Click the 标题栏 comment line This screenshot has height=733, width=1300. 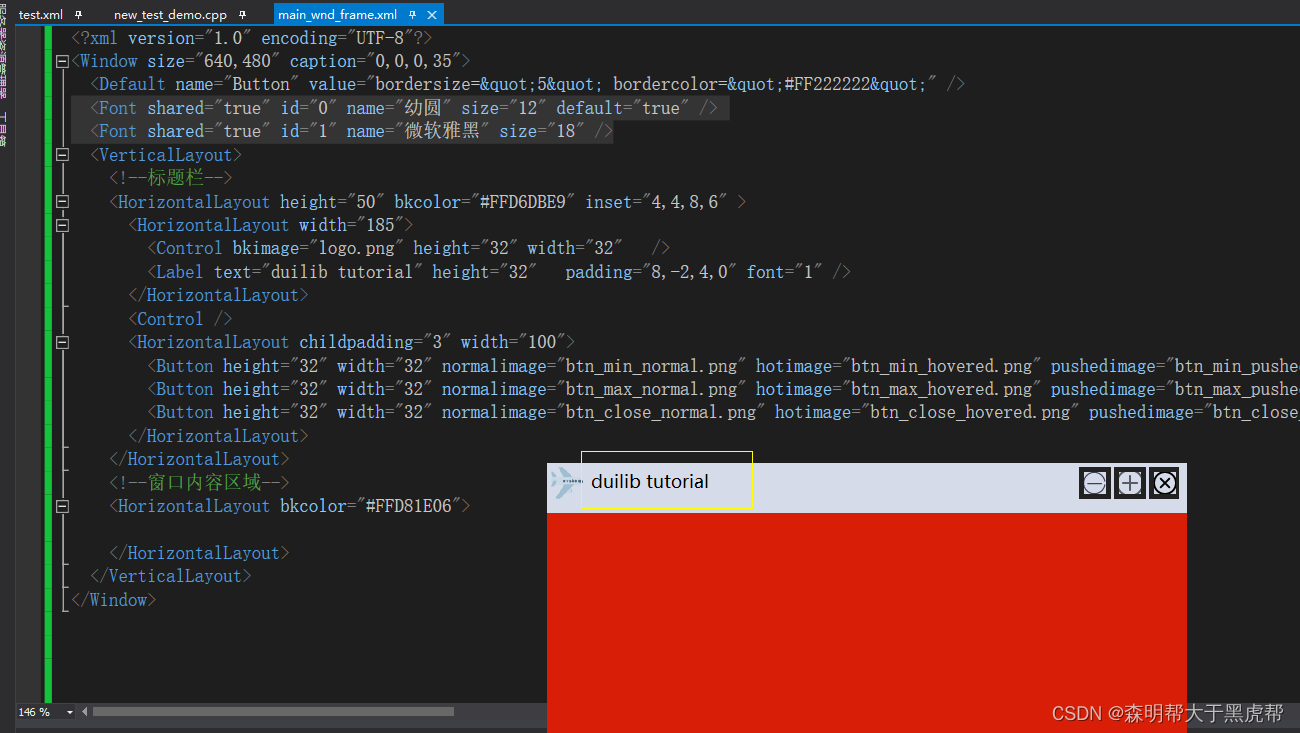tap(170, 178)
